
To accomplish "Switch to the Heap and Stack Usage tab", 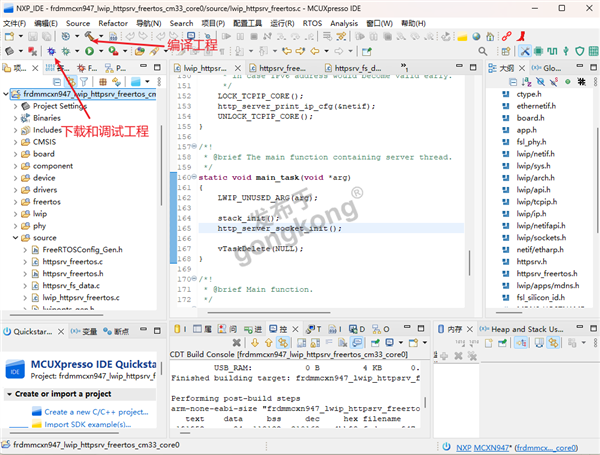I will (522, 329).
